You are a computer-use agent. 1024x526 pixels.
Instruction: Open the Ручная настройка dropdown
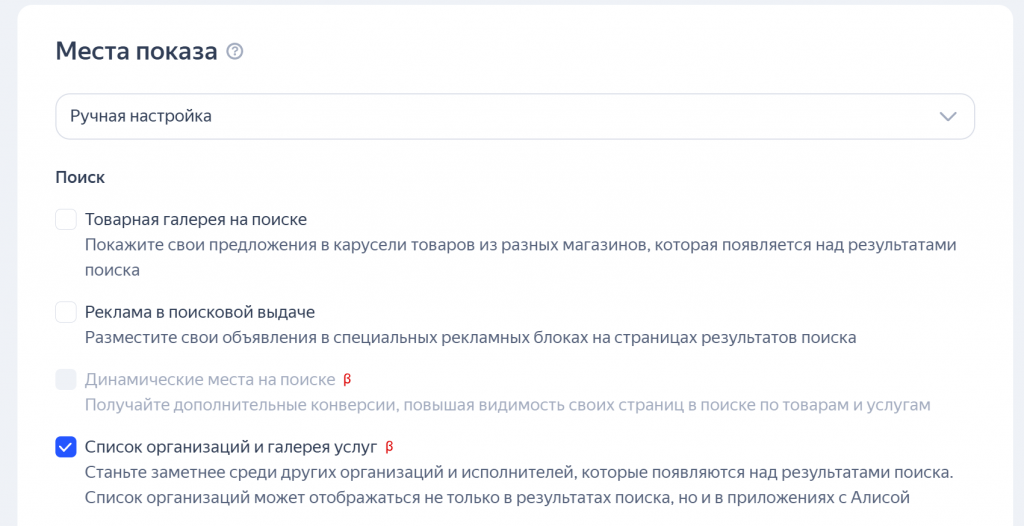pos(515,116)
